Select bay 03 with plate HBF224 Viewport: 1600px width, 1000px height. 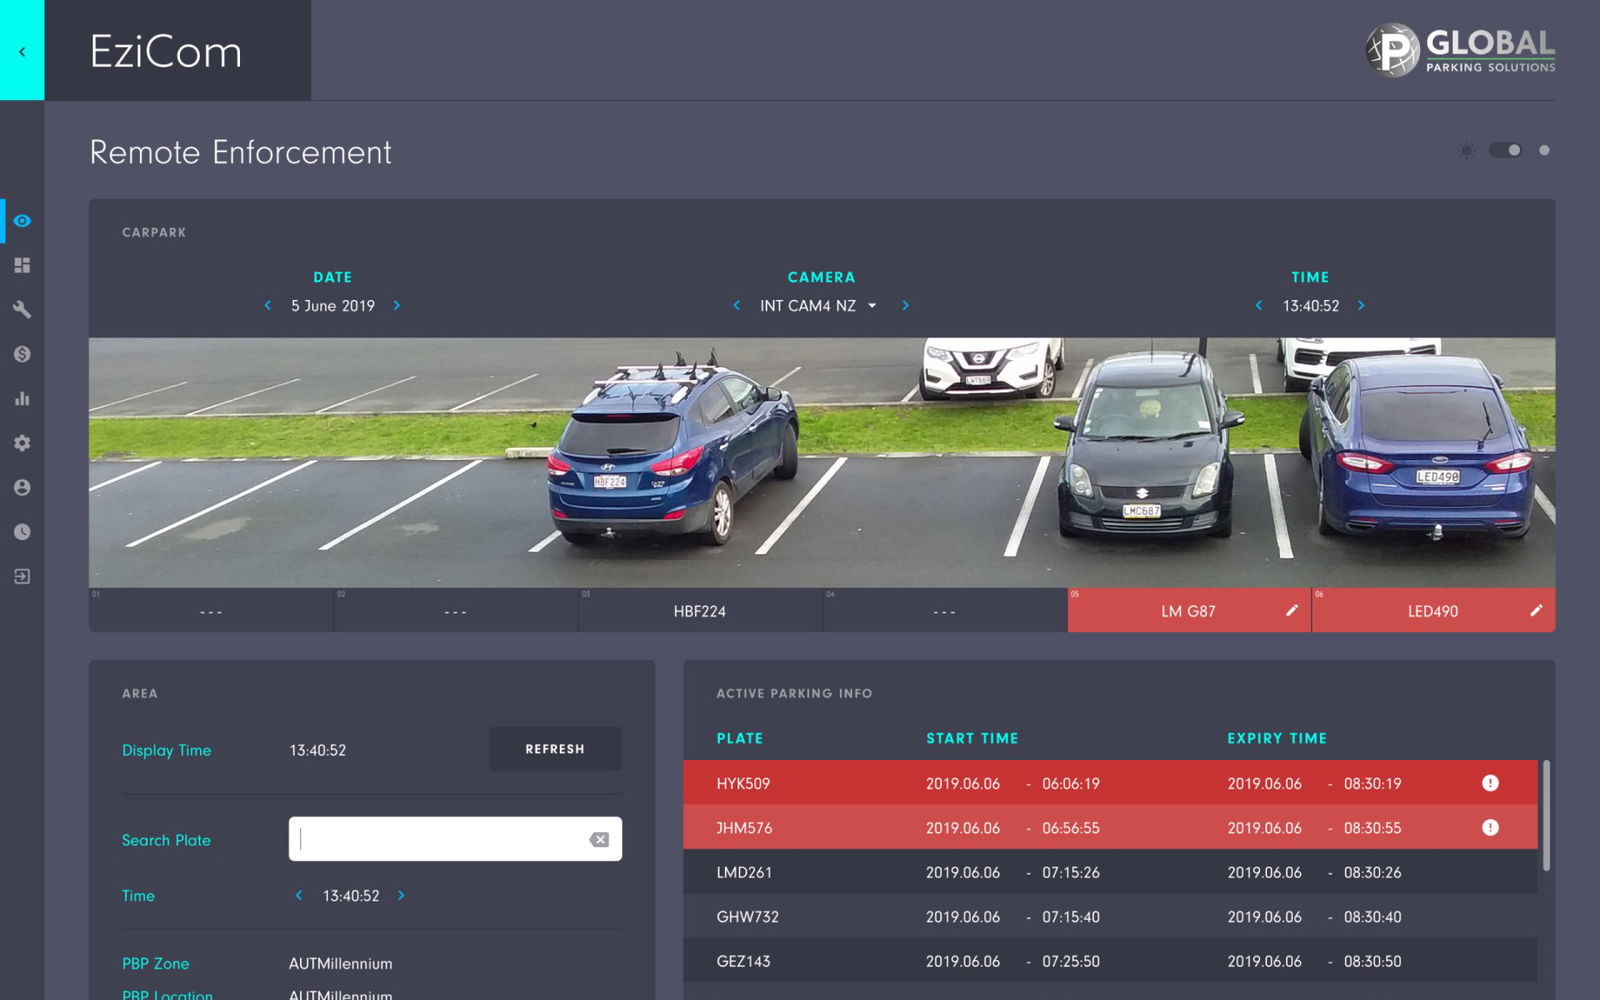(x=700, y=610)
